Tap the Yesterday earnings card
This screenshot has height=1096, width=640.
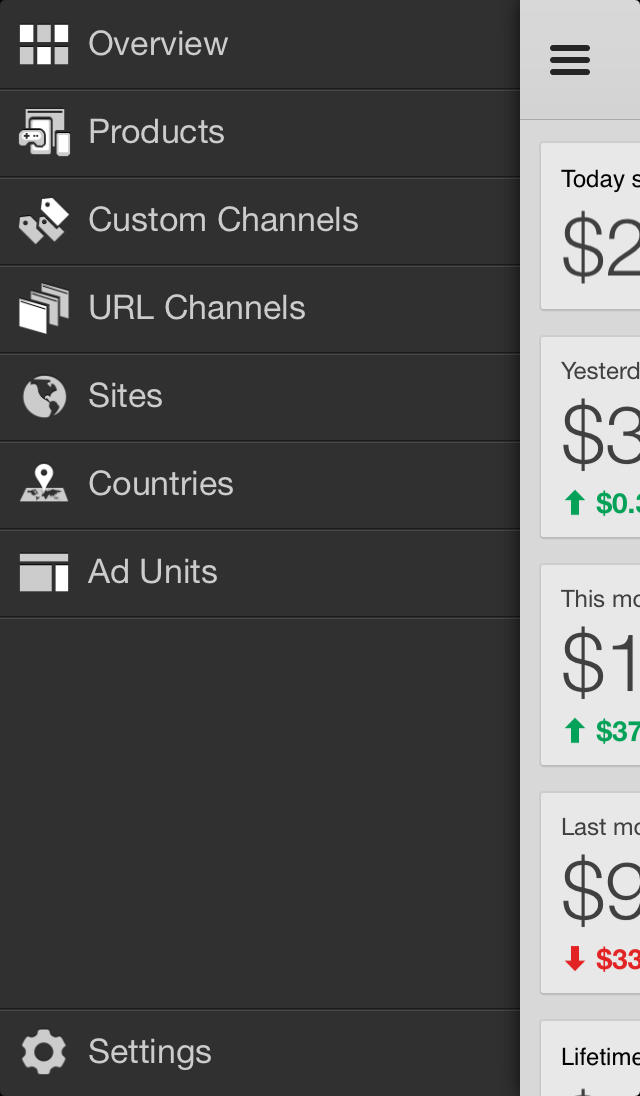[592, 436]
